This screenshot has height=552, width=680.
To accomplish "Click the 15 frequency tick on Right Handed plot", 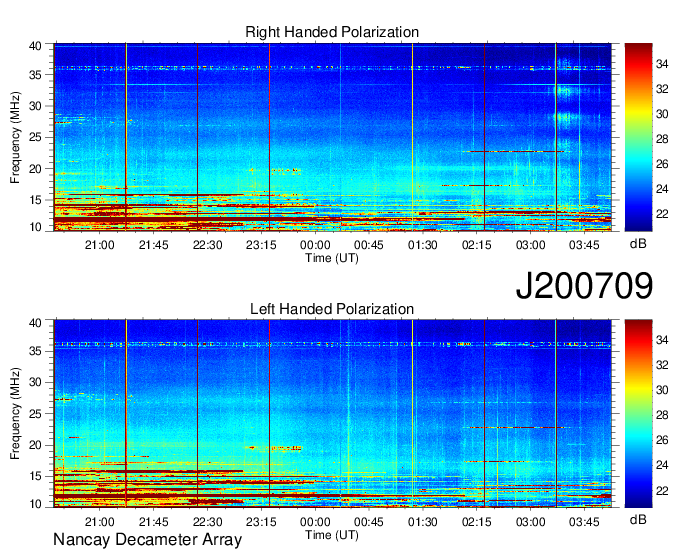I will click(x=35, y=200).
